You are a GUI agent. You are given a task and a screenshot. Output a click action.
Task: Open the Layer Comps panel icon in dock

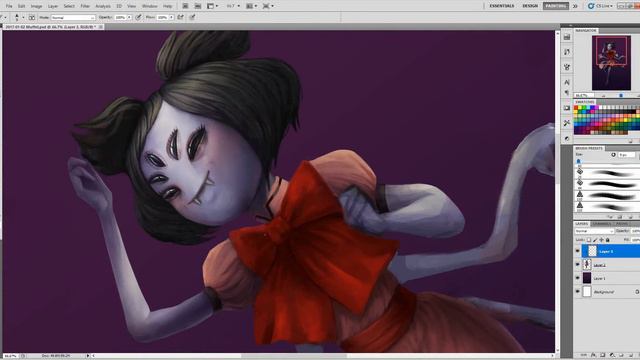(x=567, y=108)
